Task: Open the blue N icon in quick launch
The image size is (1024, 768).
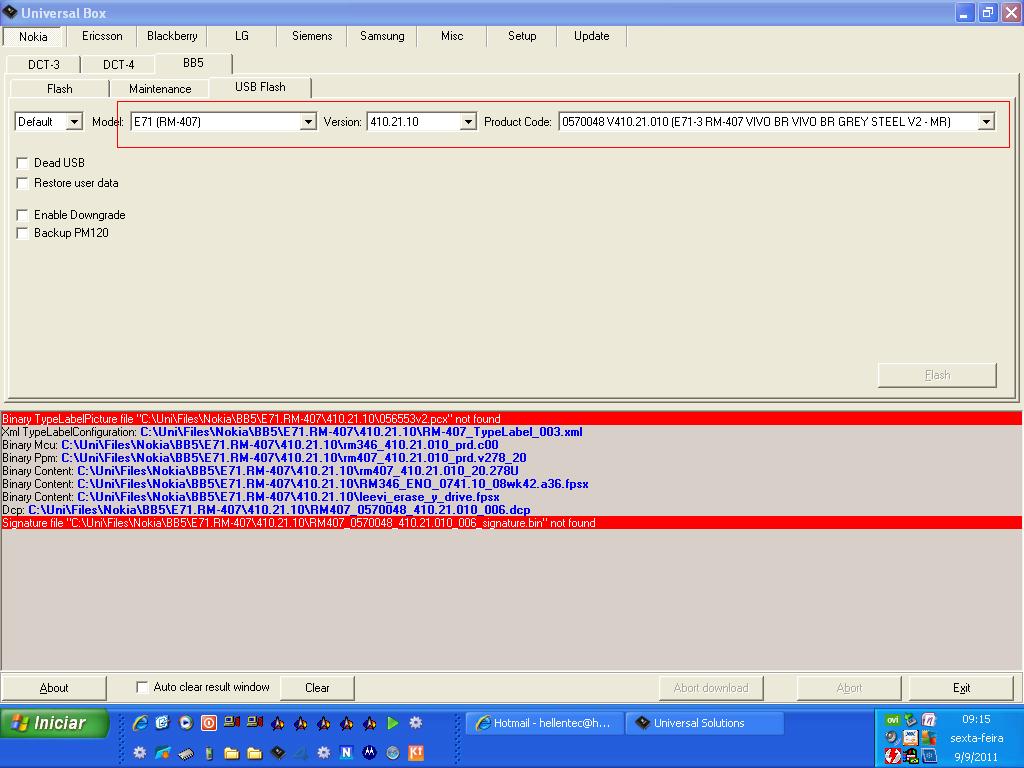Action: [x=346, y=753]
